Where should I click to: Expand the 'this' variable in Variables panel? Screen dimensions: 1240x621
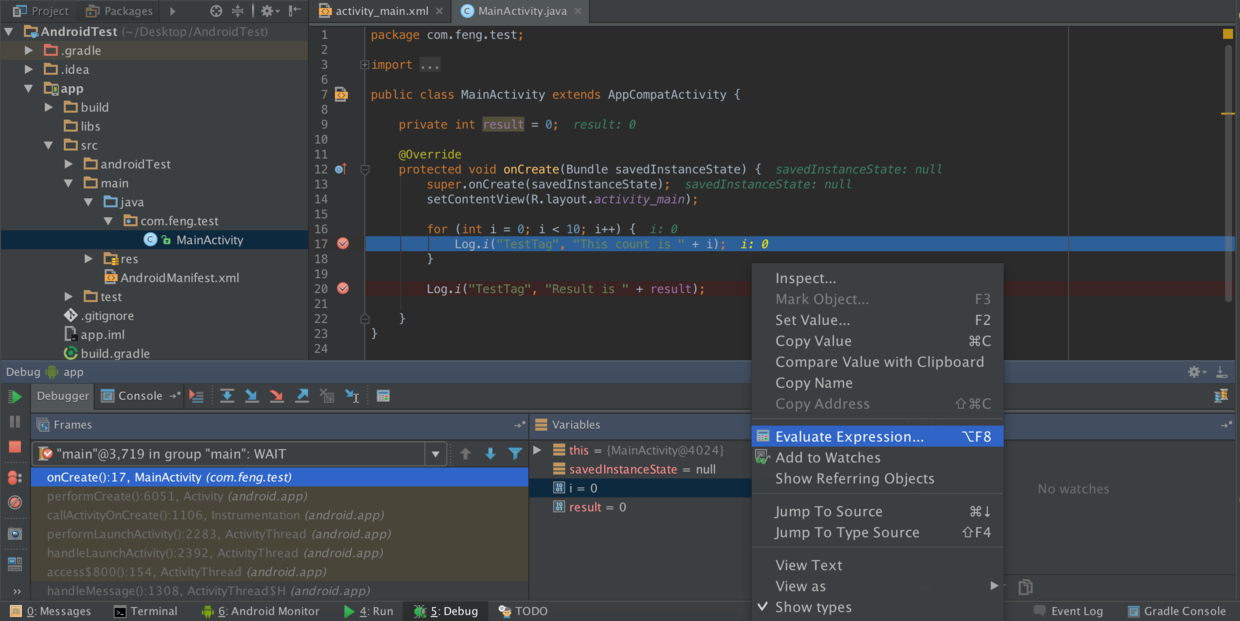538,450
